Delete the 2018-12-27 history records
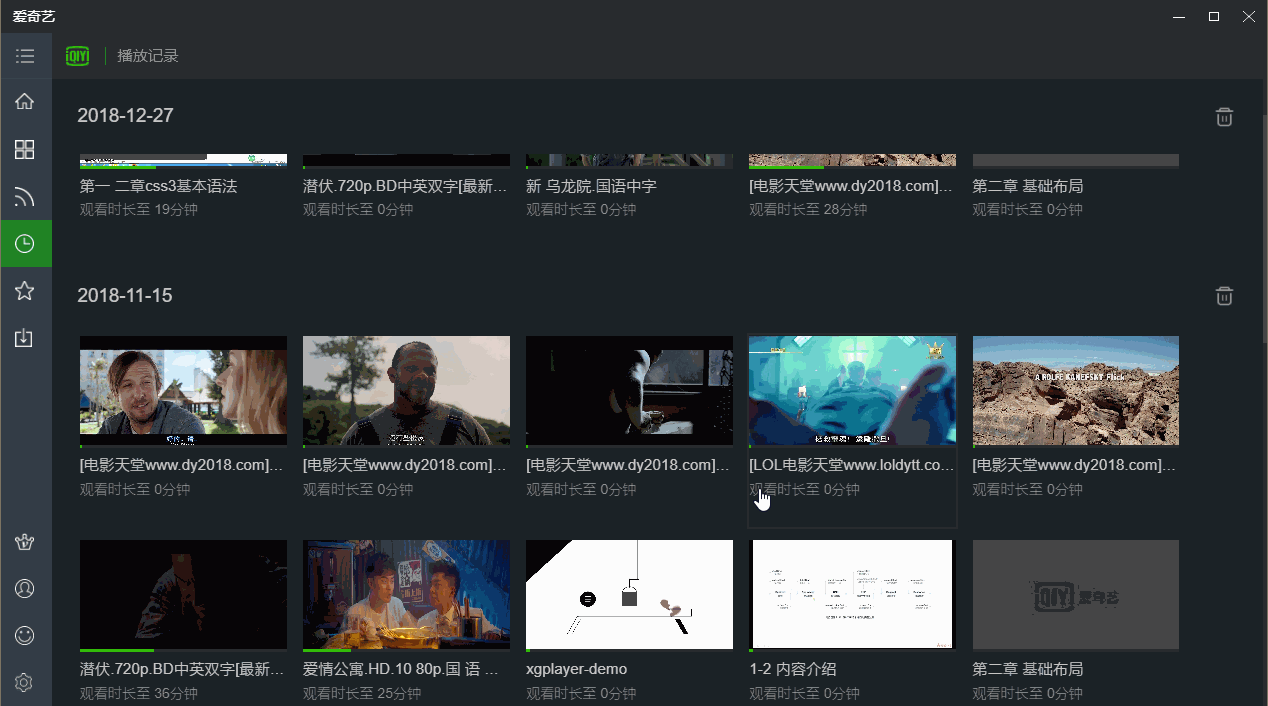 1224,117
